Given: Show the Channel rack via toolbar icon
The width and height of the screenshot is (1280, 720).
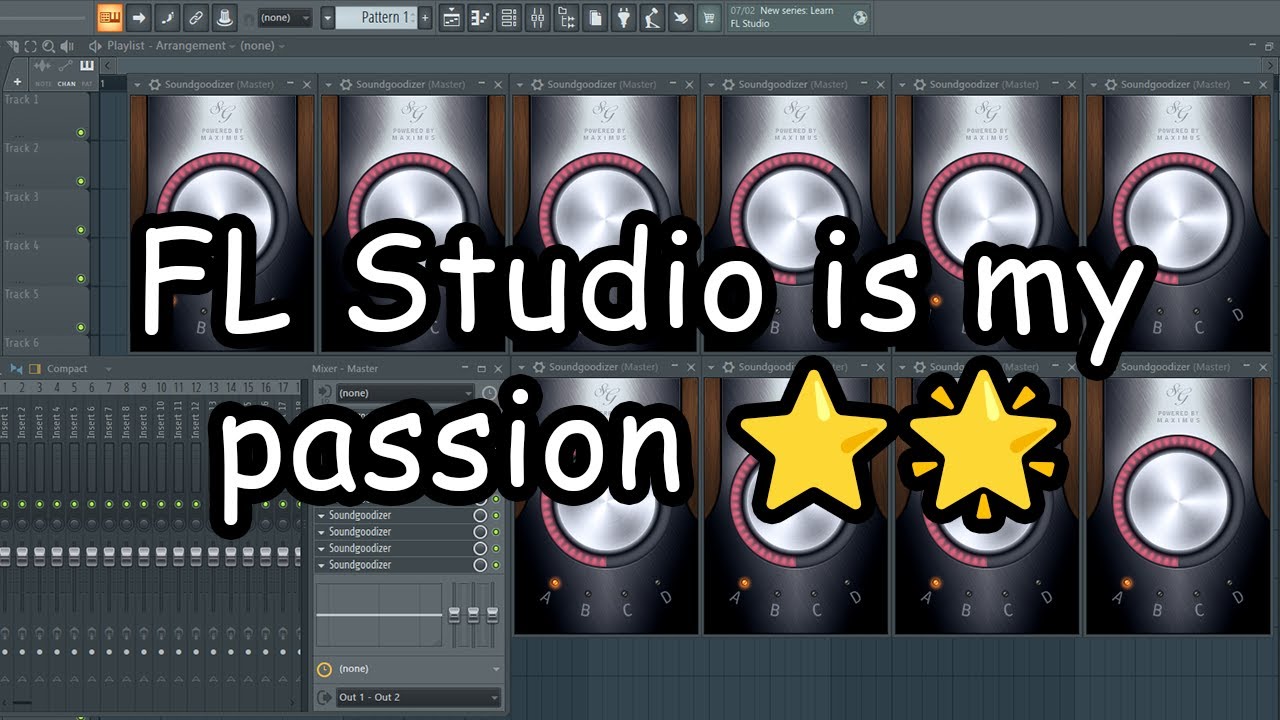Looking at the screenshot, I should click(509, 17).
